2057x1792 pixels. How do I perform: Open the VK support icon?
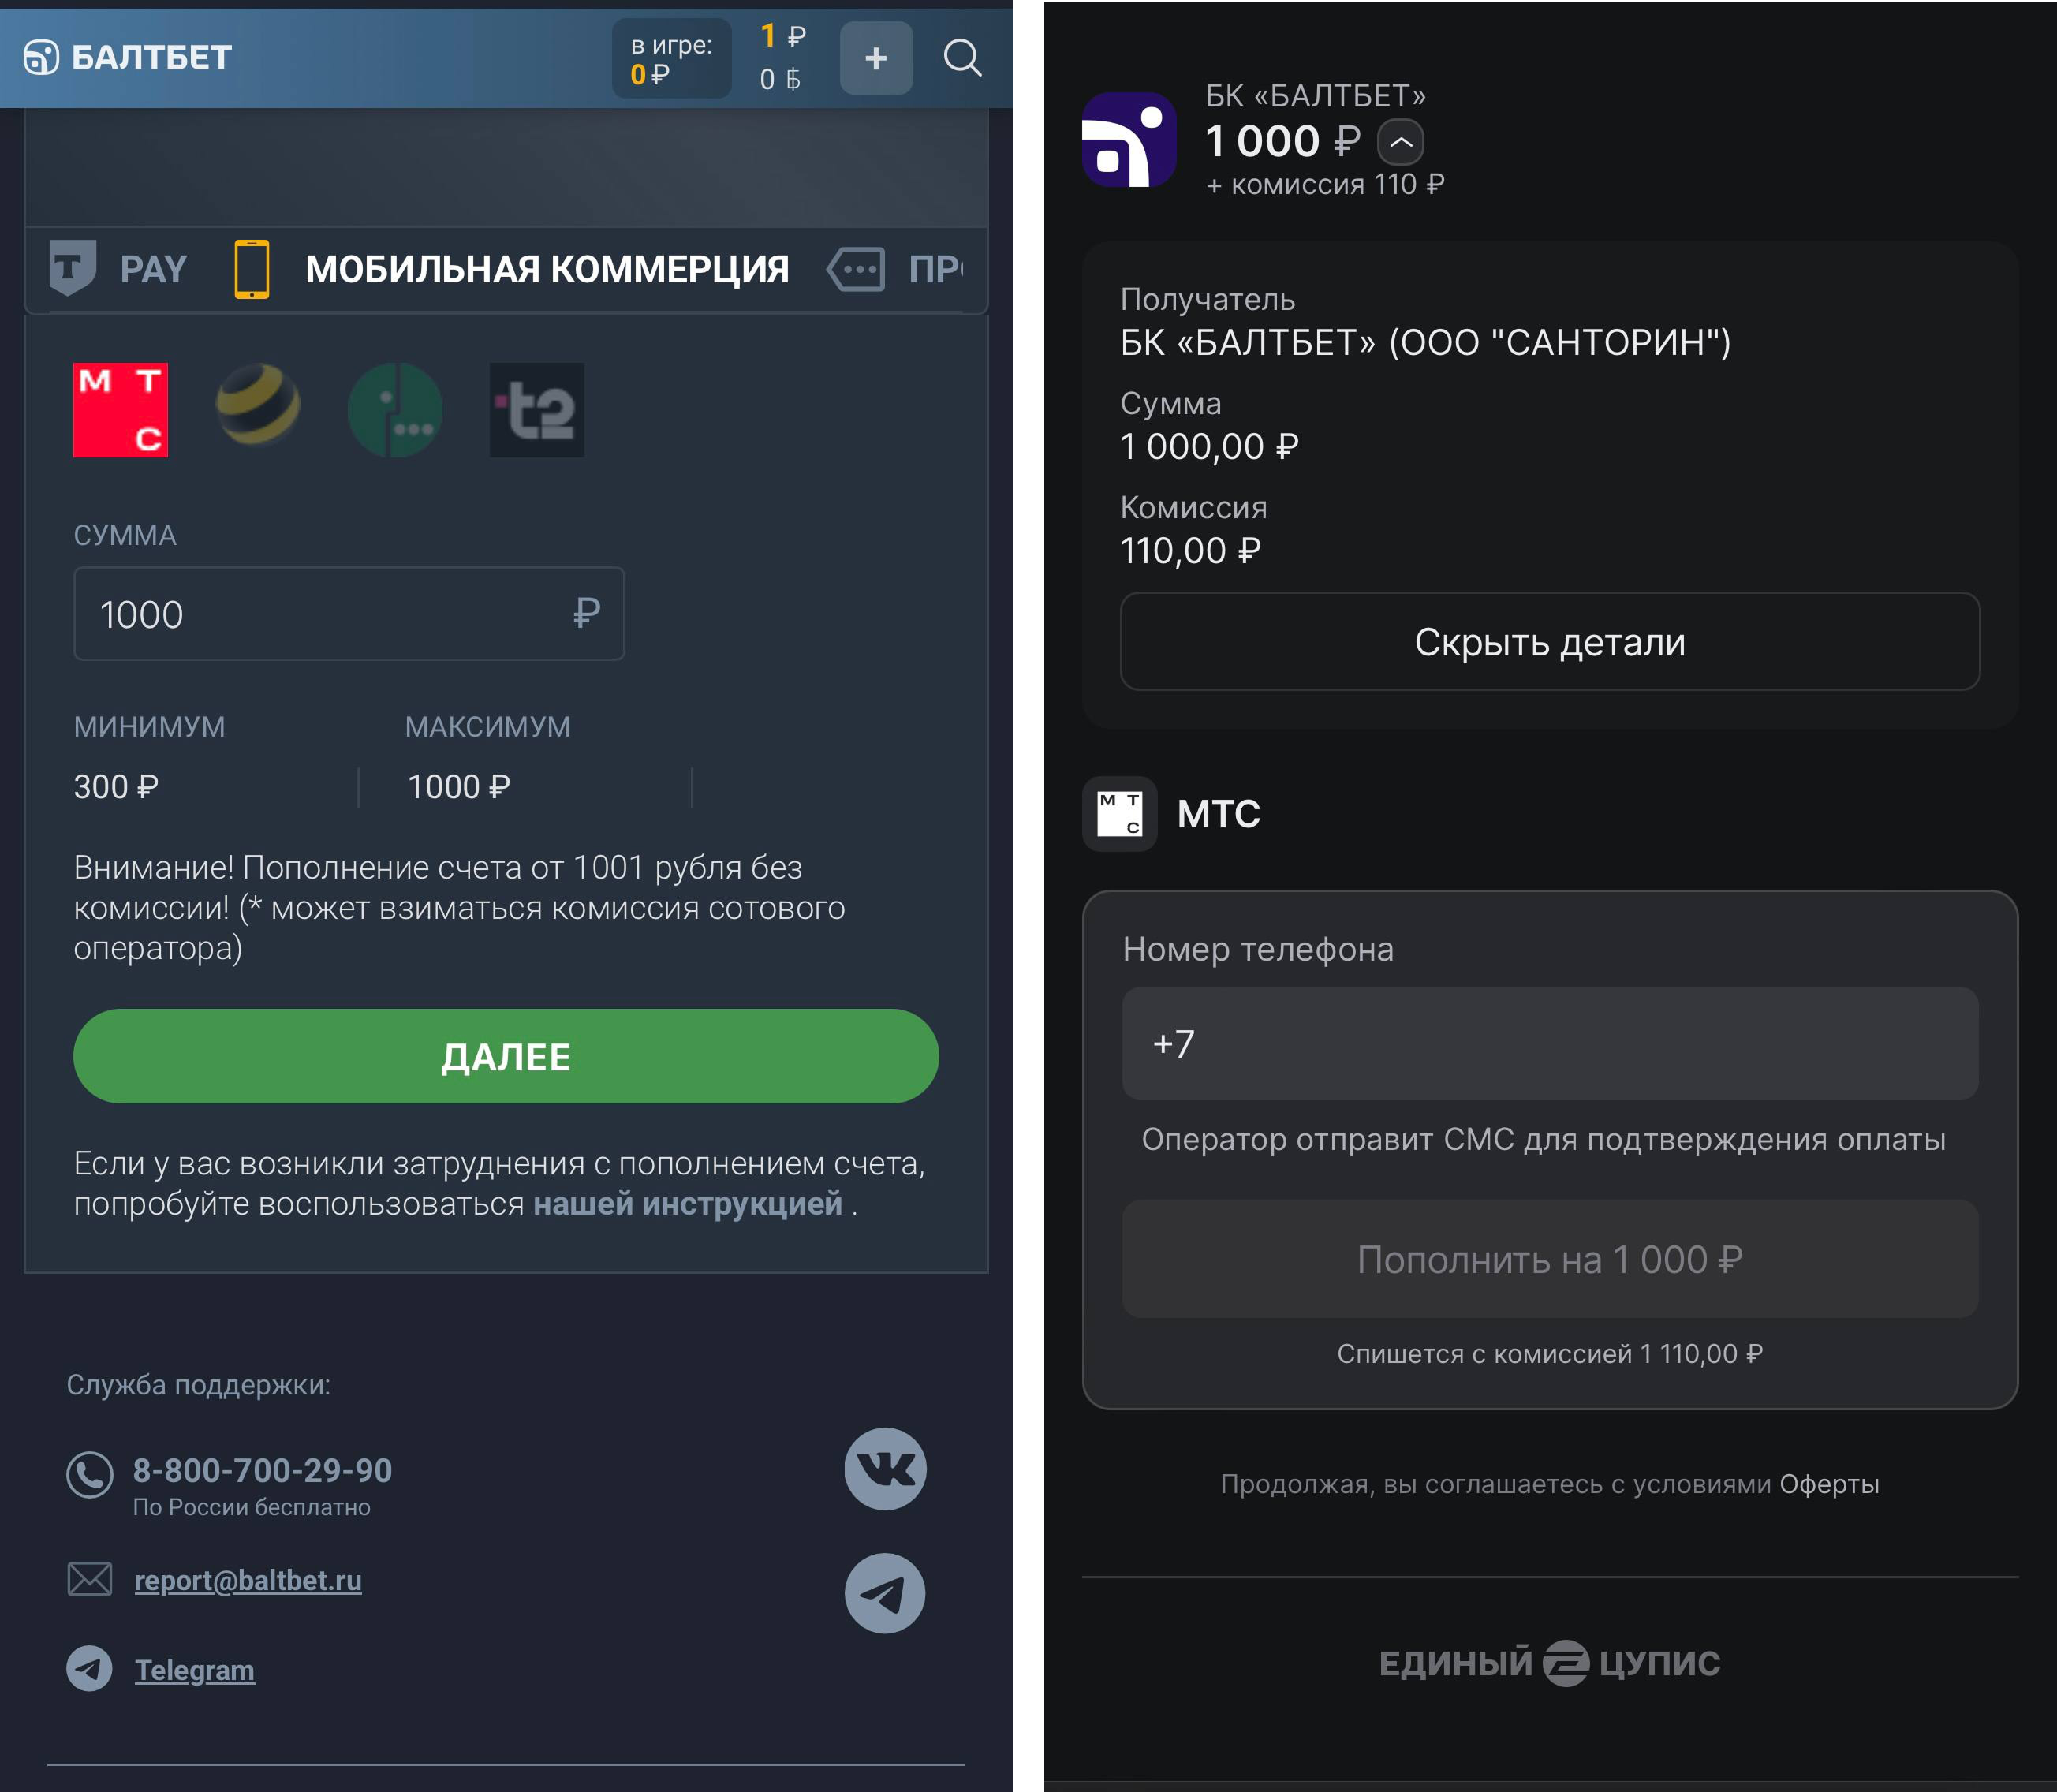pos(885,1468)
